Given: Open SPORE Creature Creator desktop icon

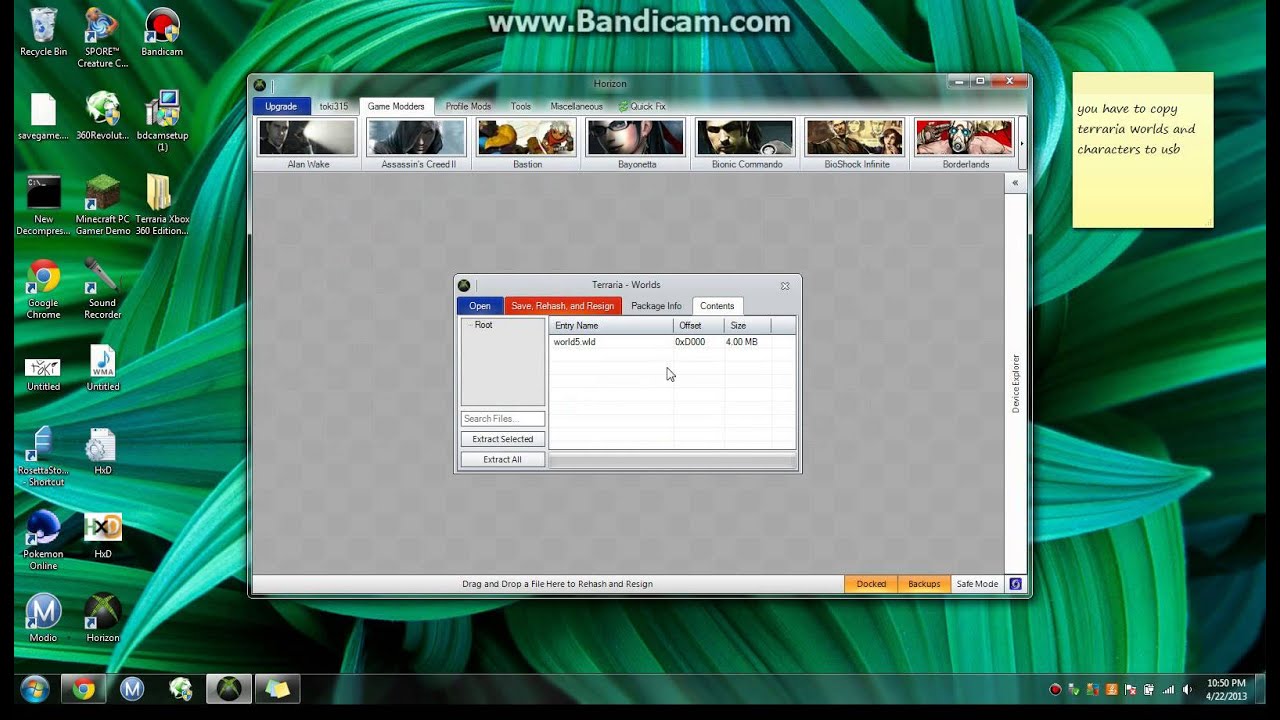Looking at the screenshot, I should [102, 39].
